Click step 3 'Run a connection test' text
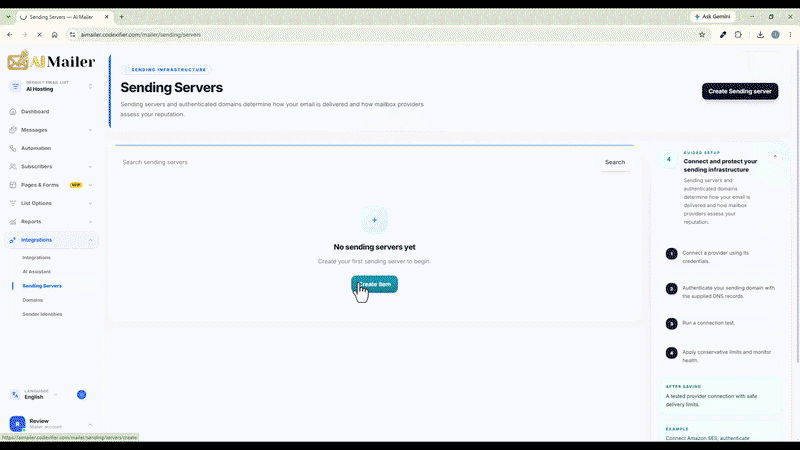The height and width of the screenshot is (450, 800). 708,323
